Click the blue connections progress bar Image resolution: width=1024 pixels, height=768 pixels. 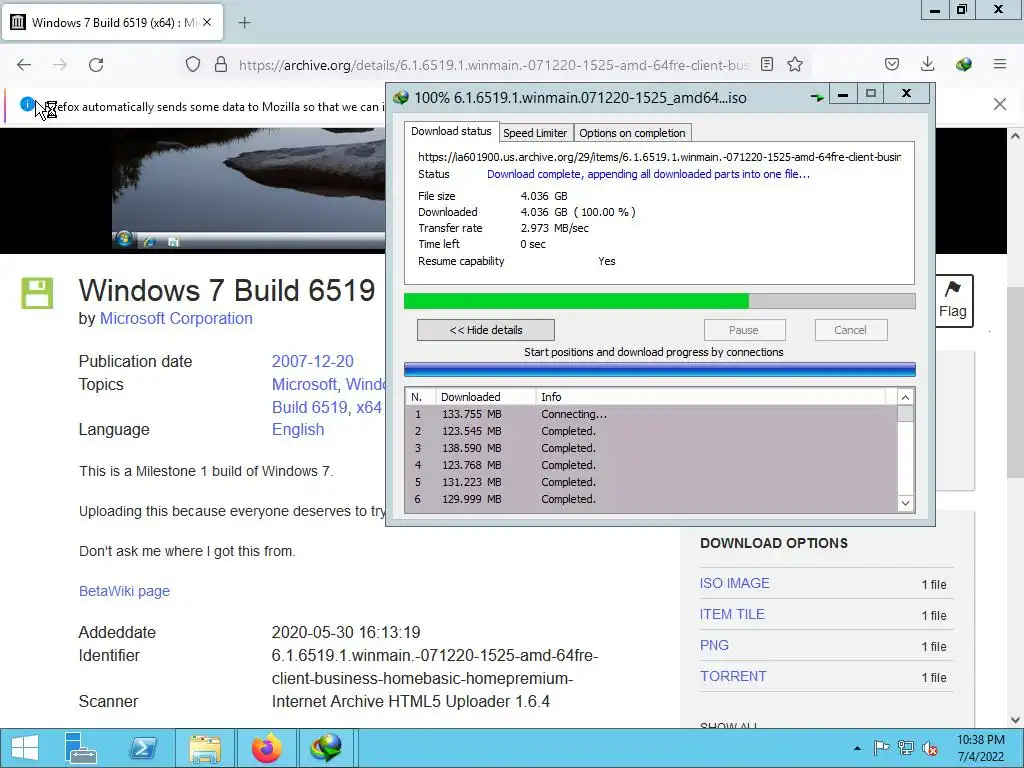coord(660,370)
